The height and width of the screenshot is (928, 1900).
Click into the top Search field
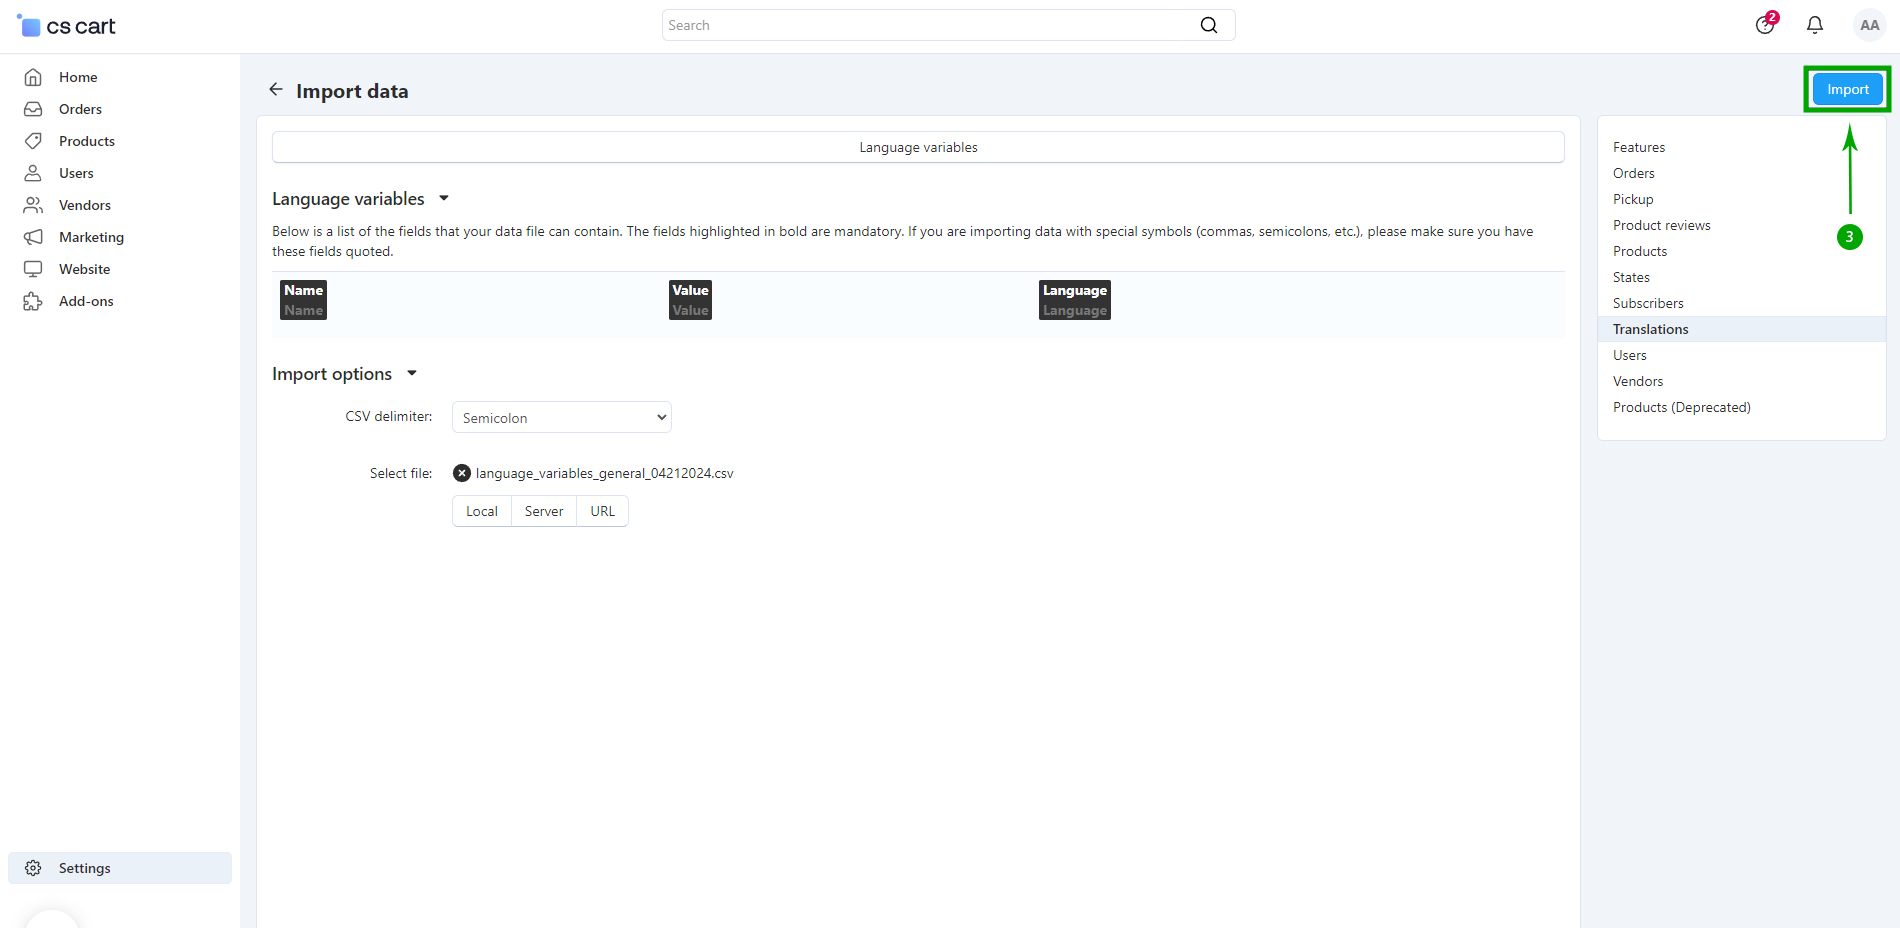click(x=930, y=25)
